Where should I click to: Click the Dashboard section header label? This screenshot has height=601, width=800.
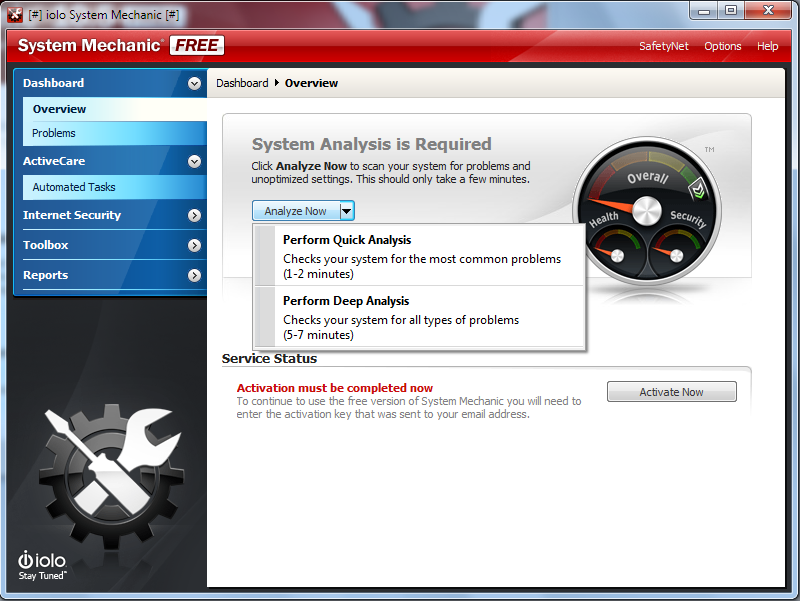click(54, 83)
